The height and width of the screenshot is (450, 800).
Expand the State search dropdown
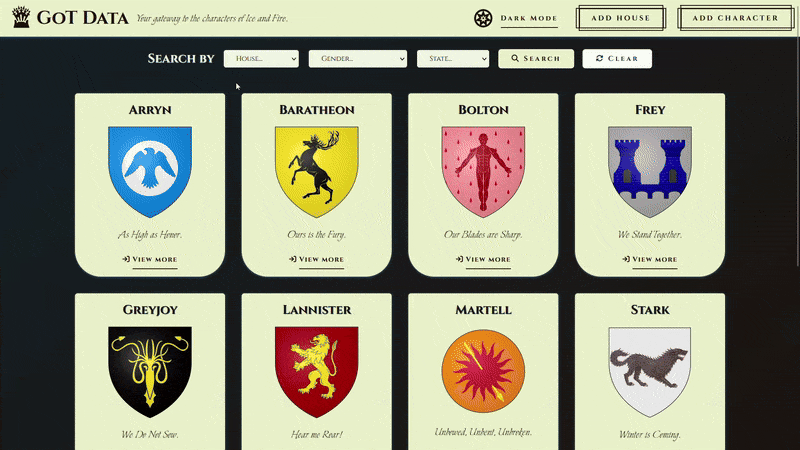point(453,59)
